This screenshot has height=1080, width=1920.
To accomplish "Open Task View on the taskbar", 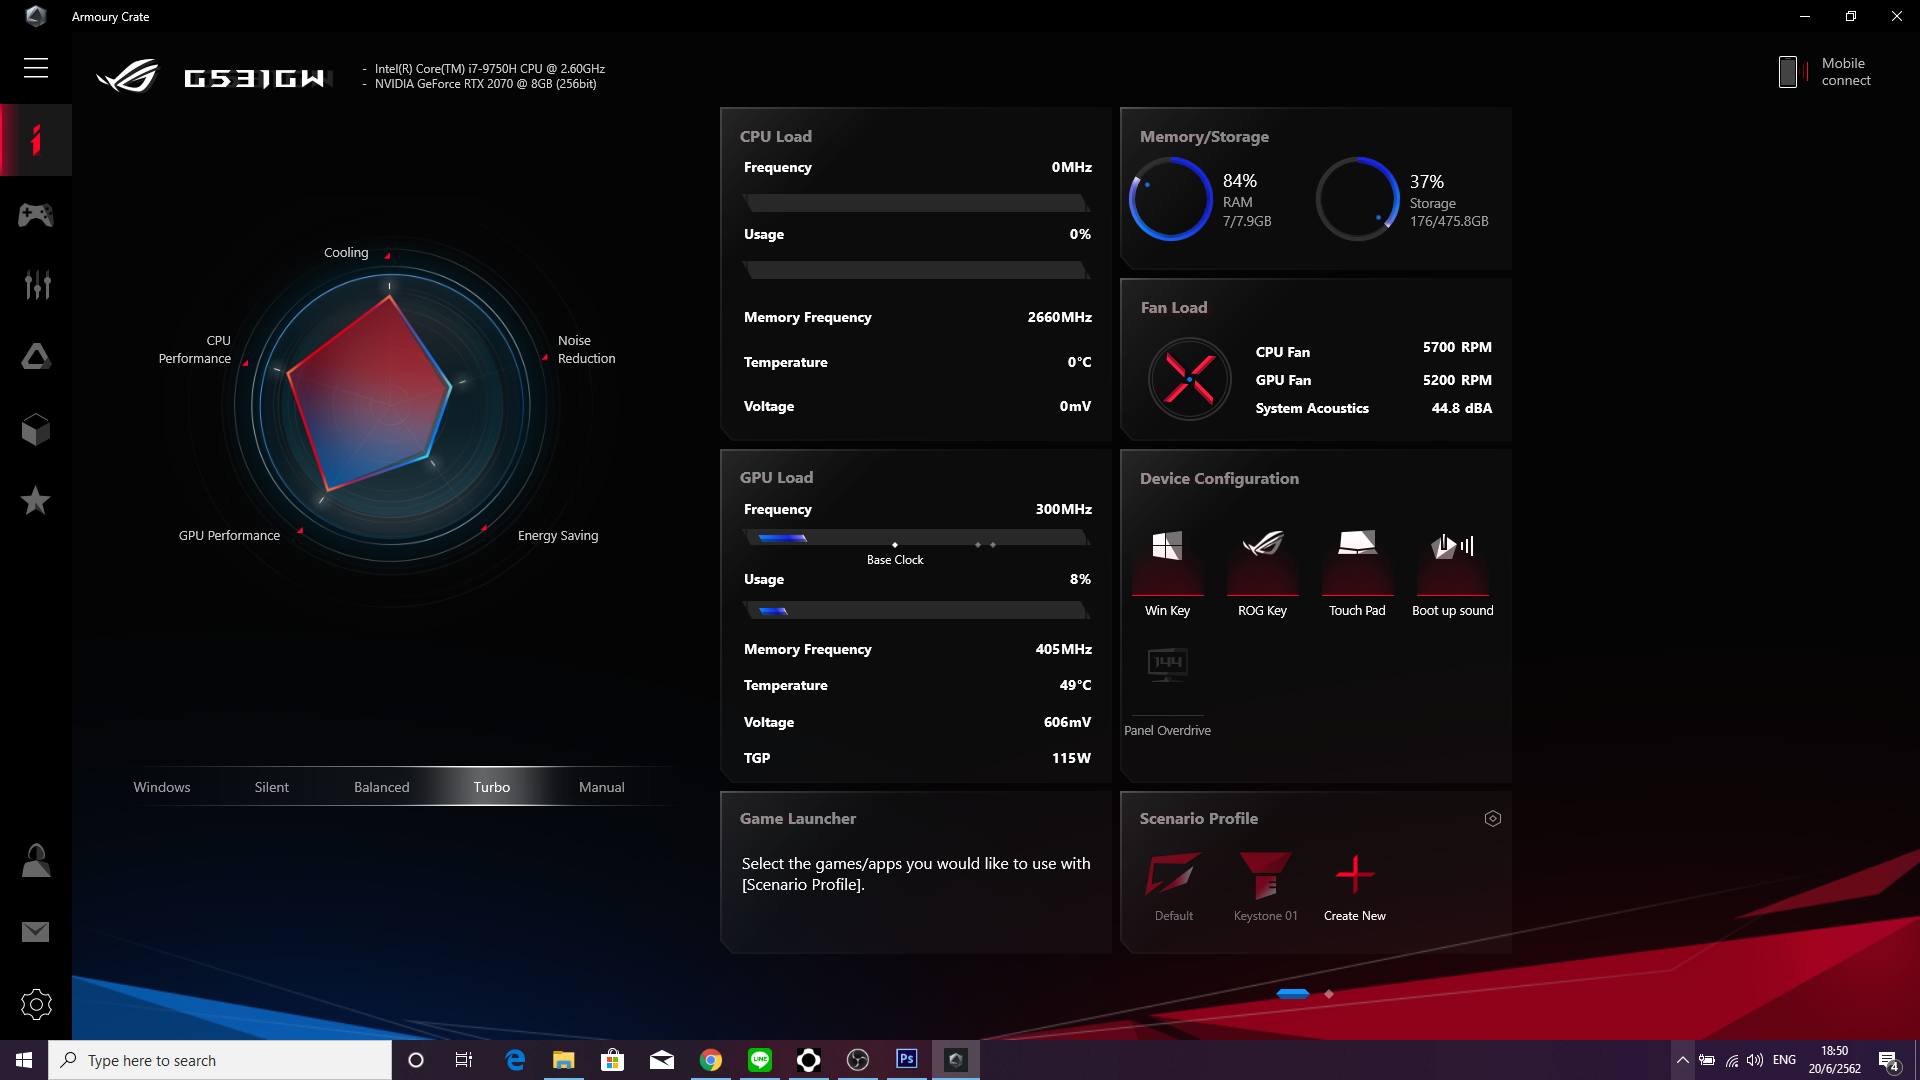I will pos(463,1060).
